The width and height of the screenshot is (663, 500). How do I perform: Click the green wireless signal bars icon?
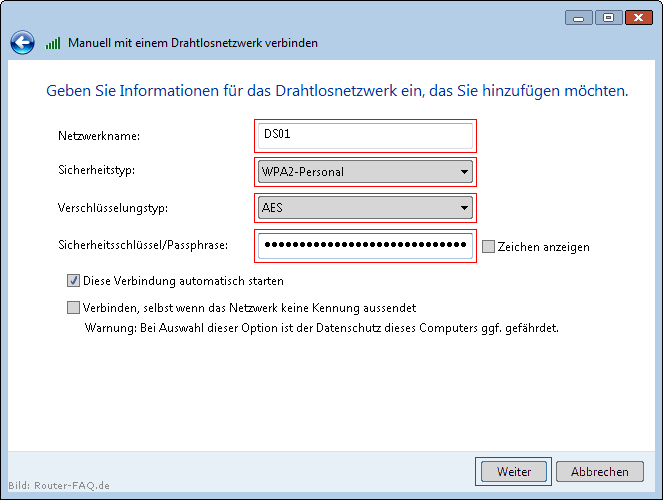click(53, 43)
